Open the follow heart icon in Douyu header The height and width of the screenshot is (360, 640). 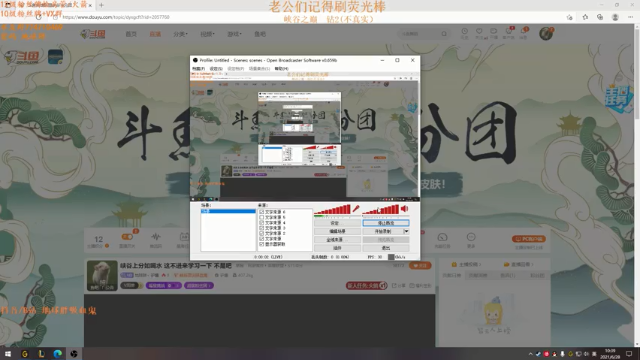click(x=479, y=31)
